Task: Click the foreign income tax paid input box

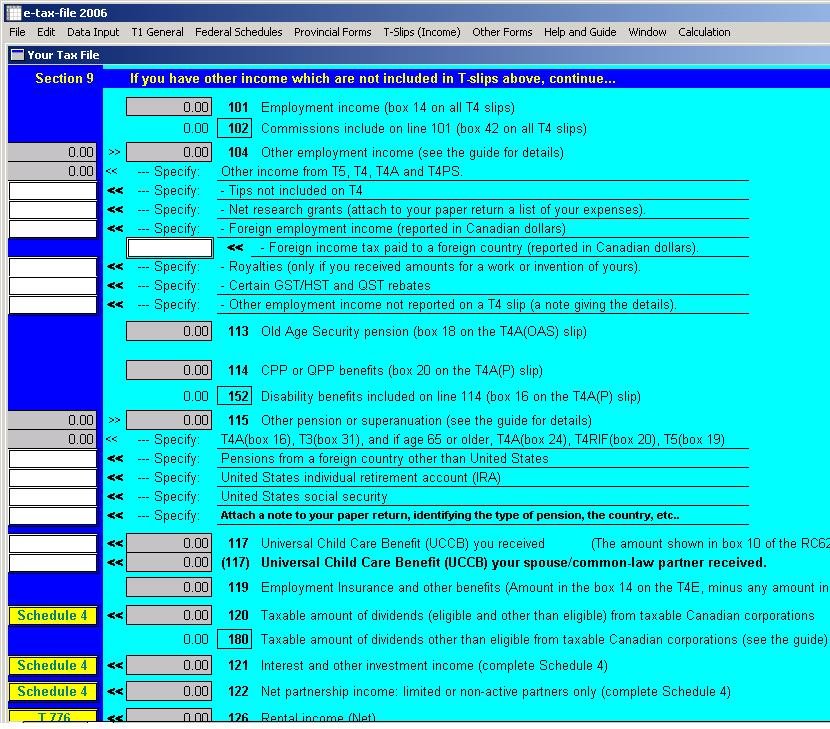Action: [x=170, y=248]
